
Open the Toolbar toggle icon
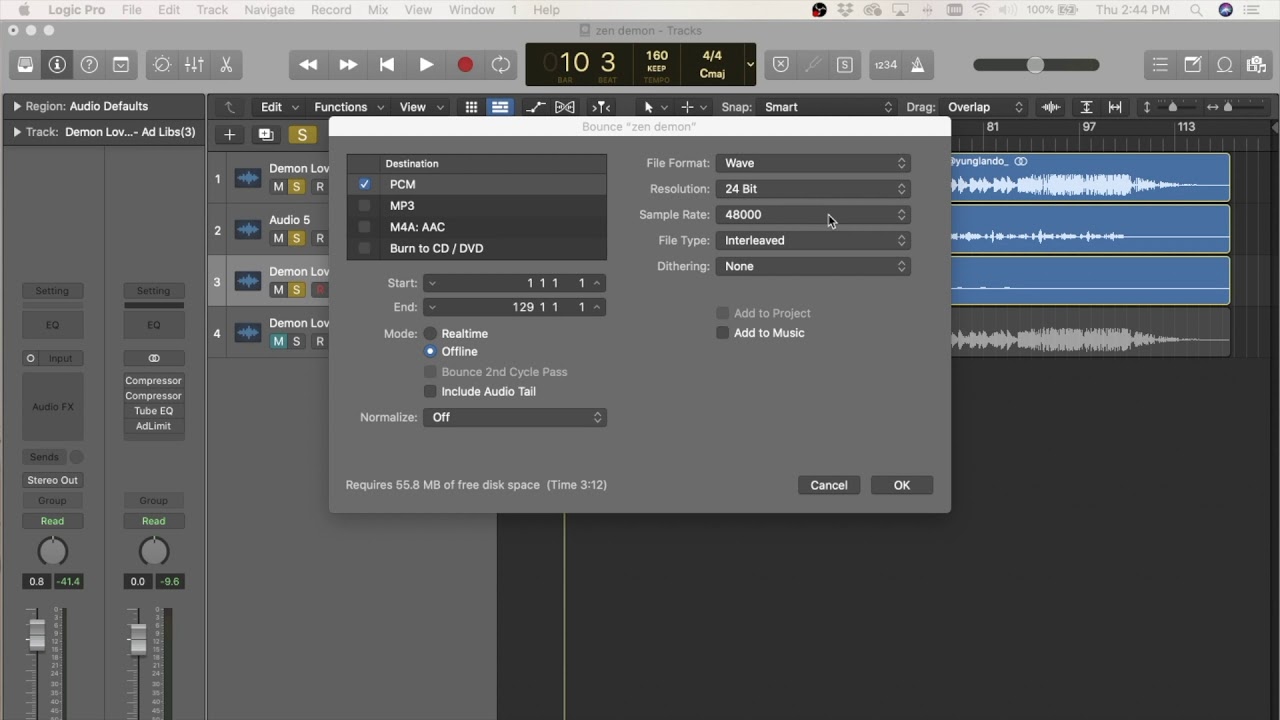[x=121, y=65]
